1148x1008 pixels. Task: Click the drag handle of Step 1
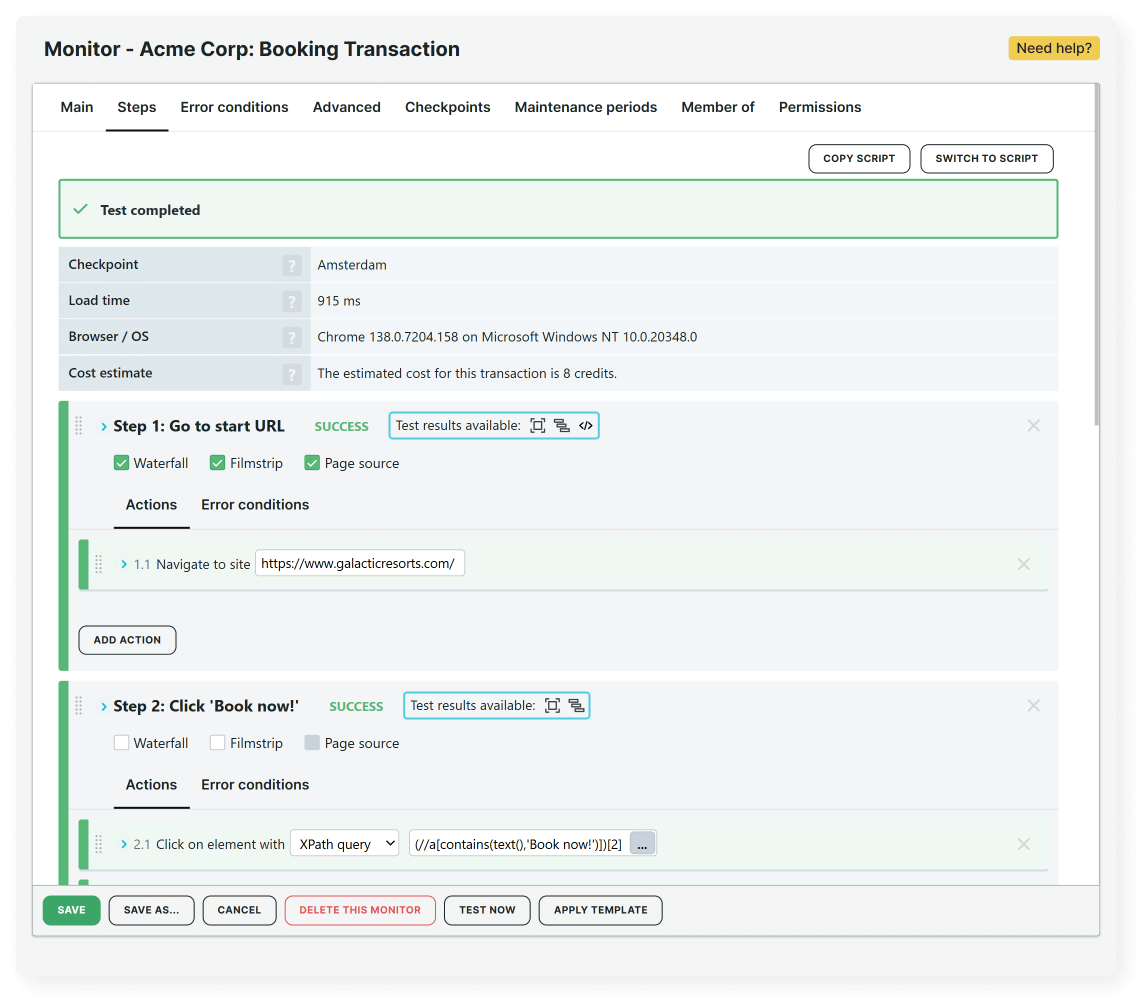[78, 425]
